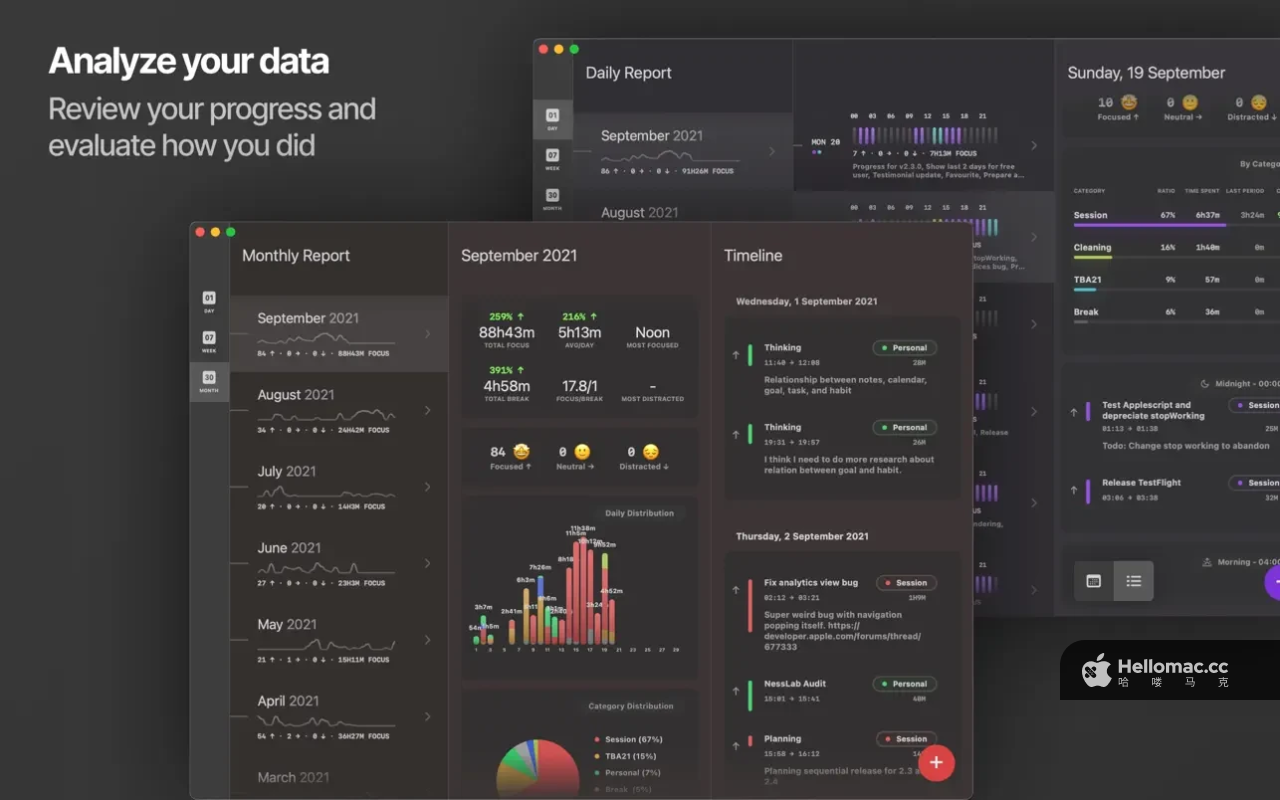Click the red plus add button
This screenshot has height=800, width=1280.
(936, 763)
